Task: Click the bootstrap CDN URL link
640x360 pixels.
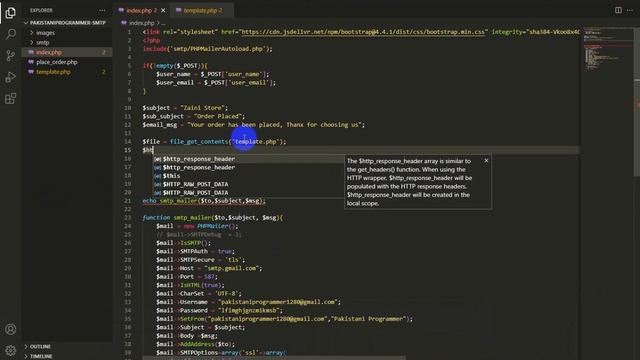Action: (363, 32)
